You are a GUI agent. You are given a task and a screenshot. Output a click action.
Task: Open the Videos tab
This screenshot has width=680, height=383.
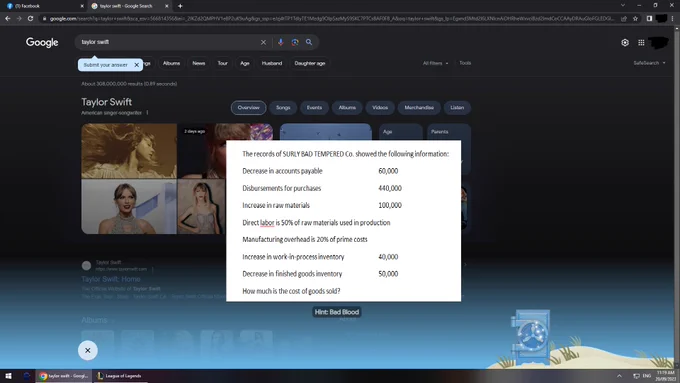(x=380, y=108)
